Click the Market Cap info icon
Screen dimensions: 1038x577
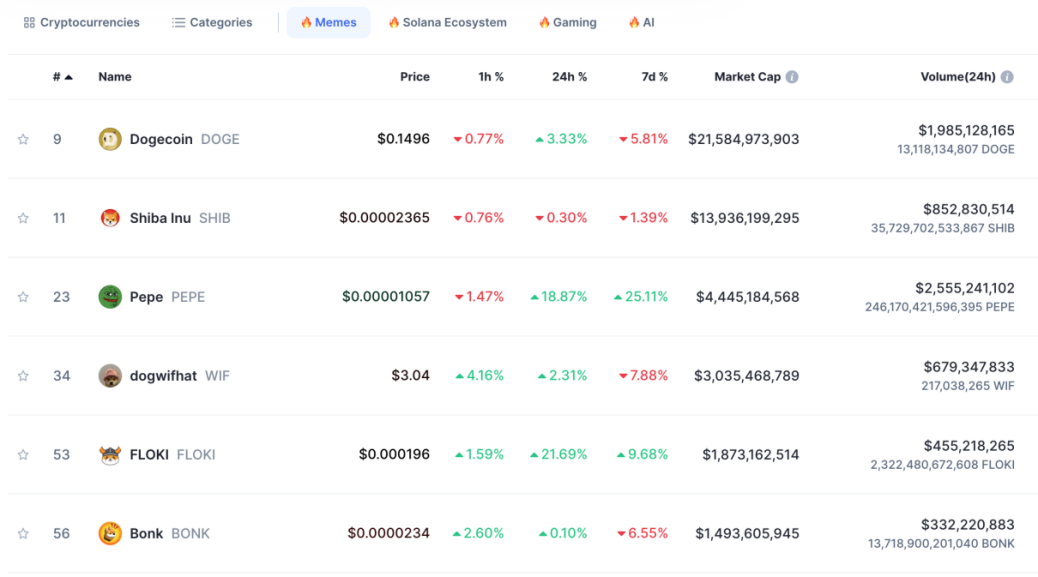tap(792, 77)
